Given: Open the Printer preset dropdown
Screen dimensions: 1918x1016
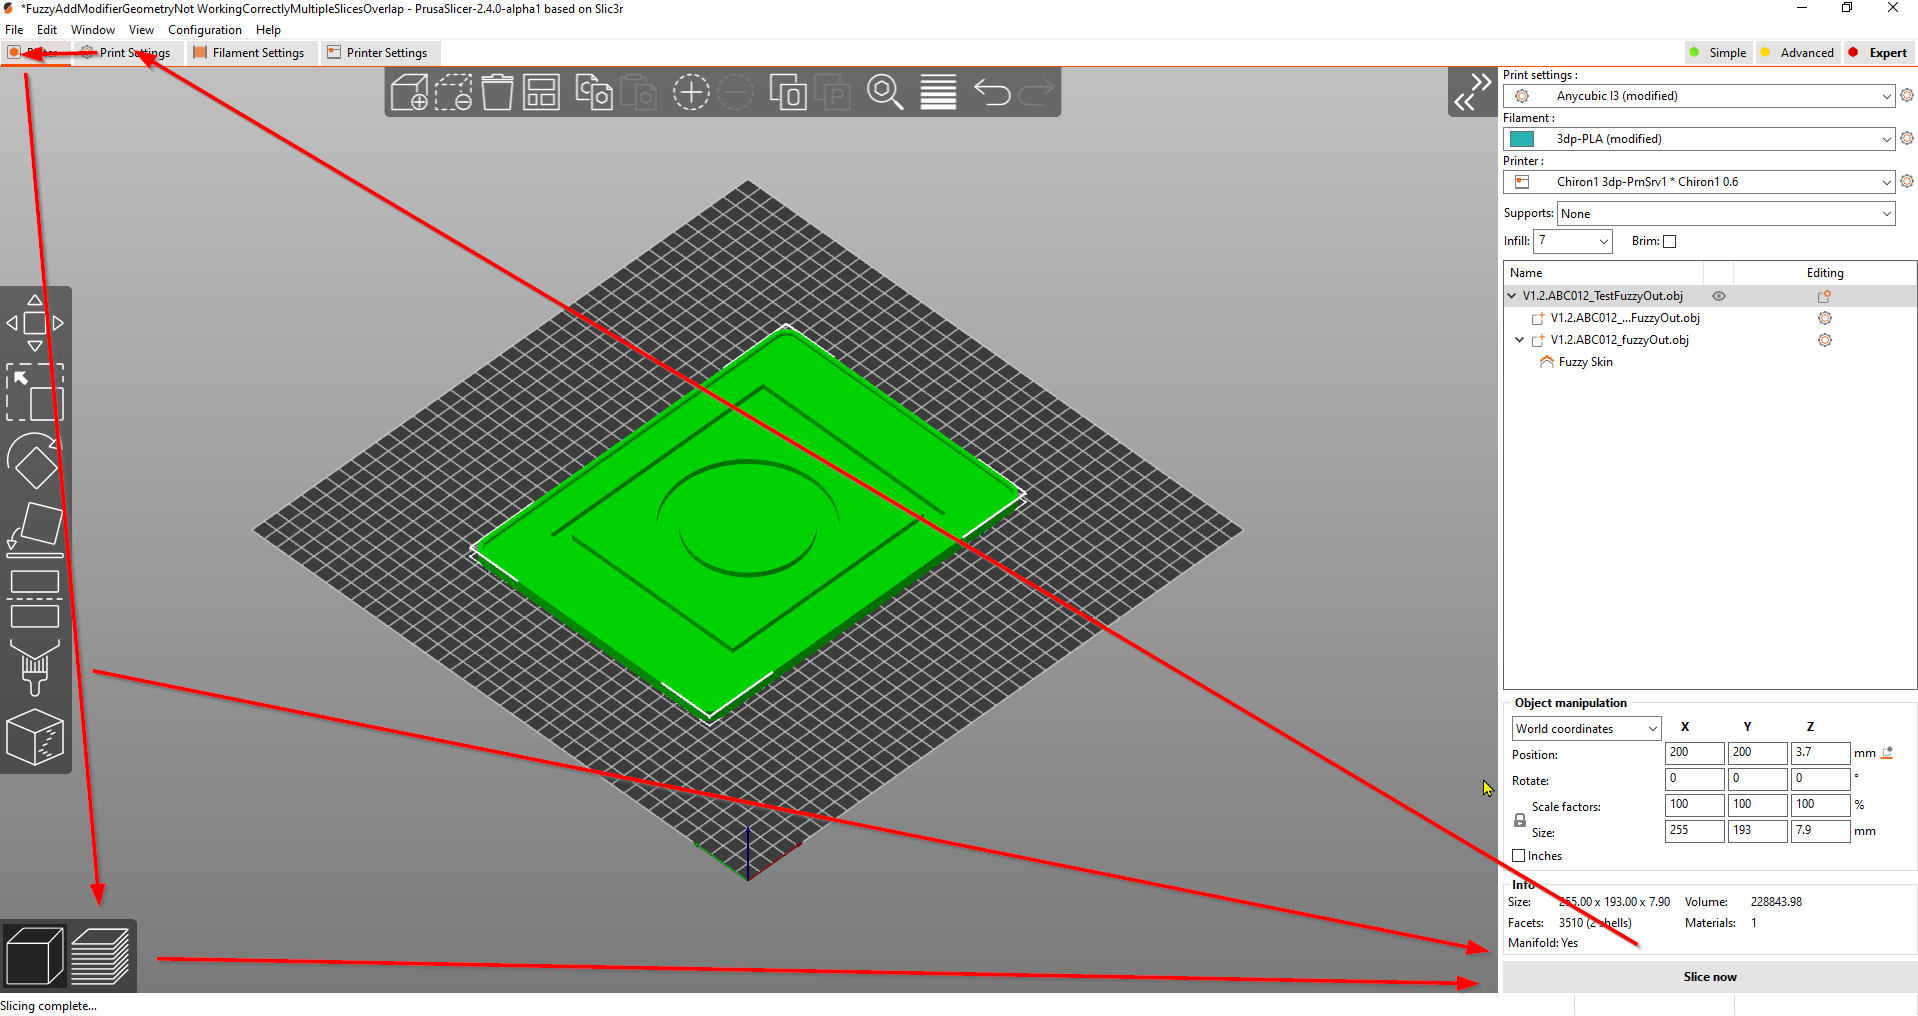Looking at the screenshot, I should 1699,182.
